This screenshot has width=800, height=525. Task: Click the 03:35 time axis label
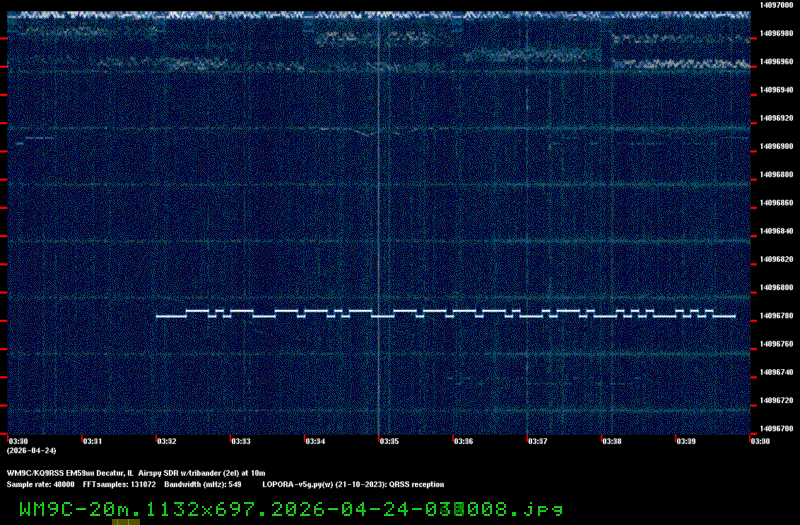tap(389, 441)
